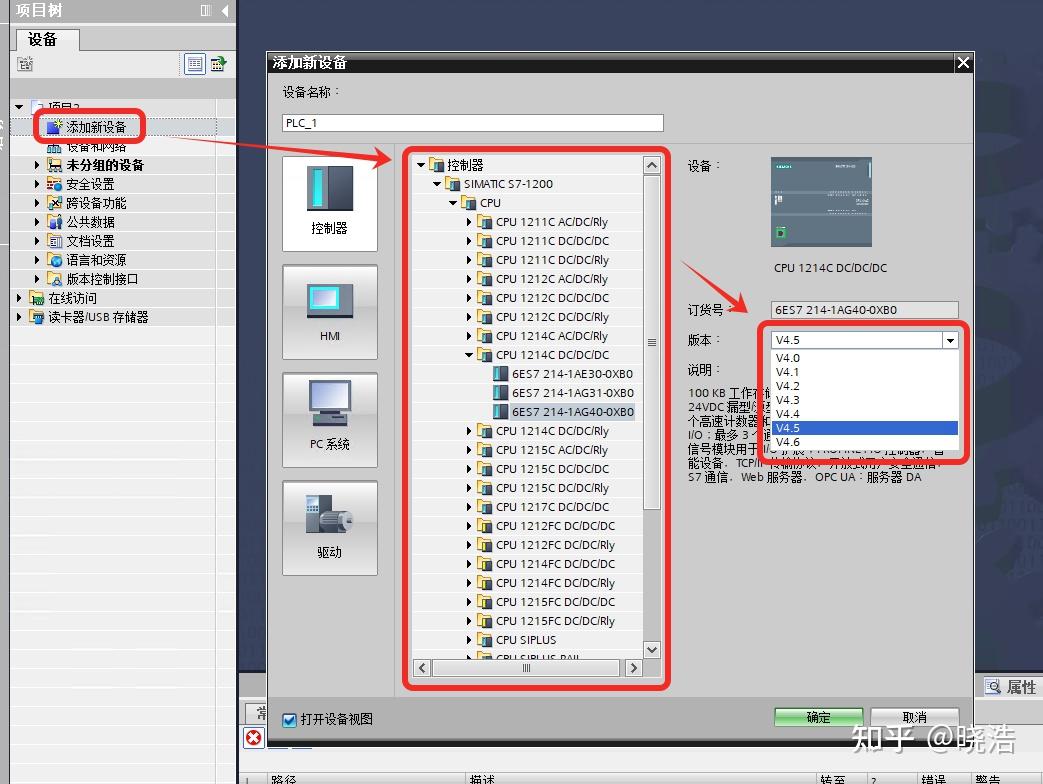This screenshot has height=784, width=1043.
Task: Click the device tree vertical scrollbar thumb
Action: point(652,342)
